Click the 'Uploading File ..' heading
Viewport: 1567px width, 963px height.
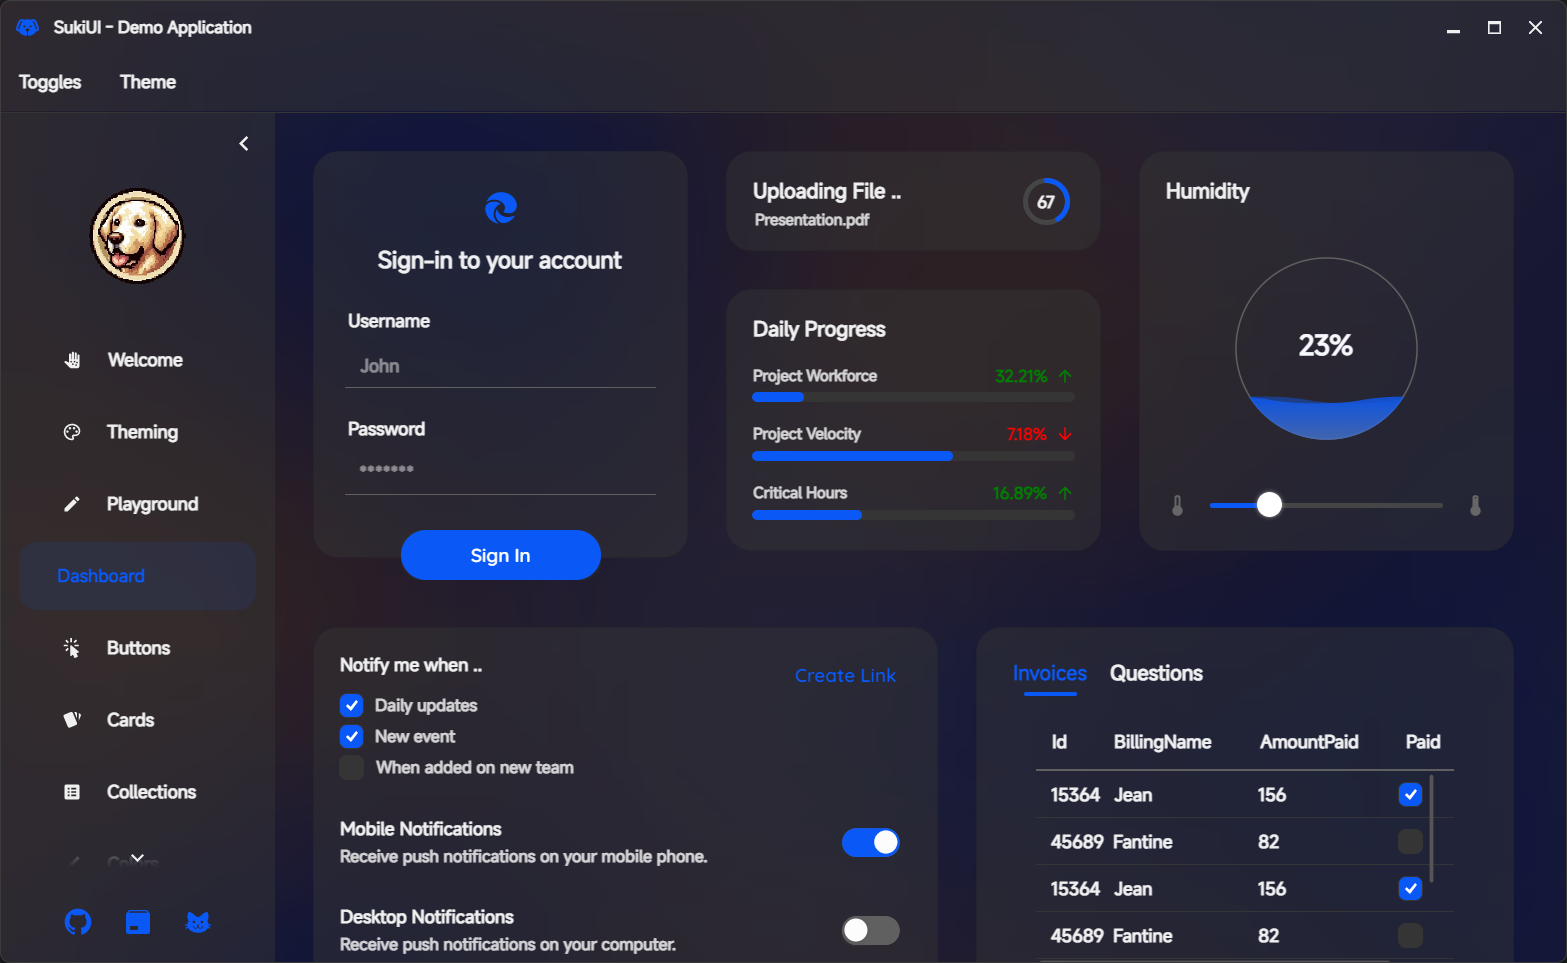pyautogui.click(x=827, y=191)
